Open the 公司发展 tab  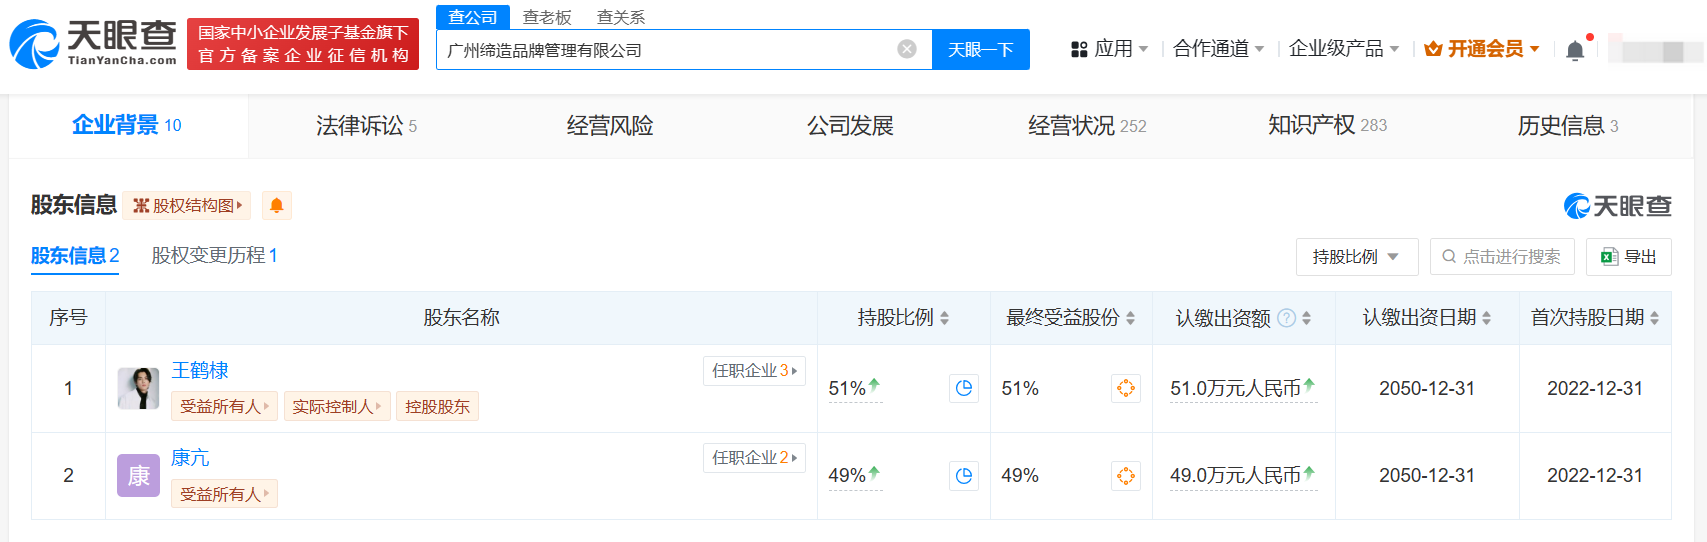pyautogui.click(x=850, y=126)
